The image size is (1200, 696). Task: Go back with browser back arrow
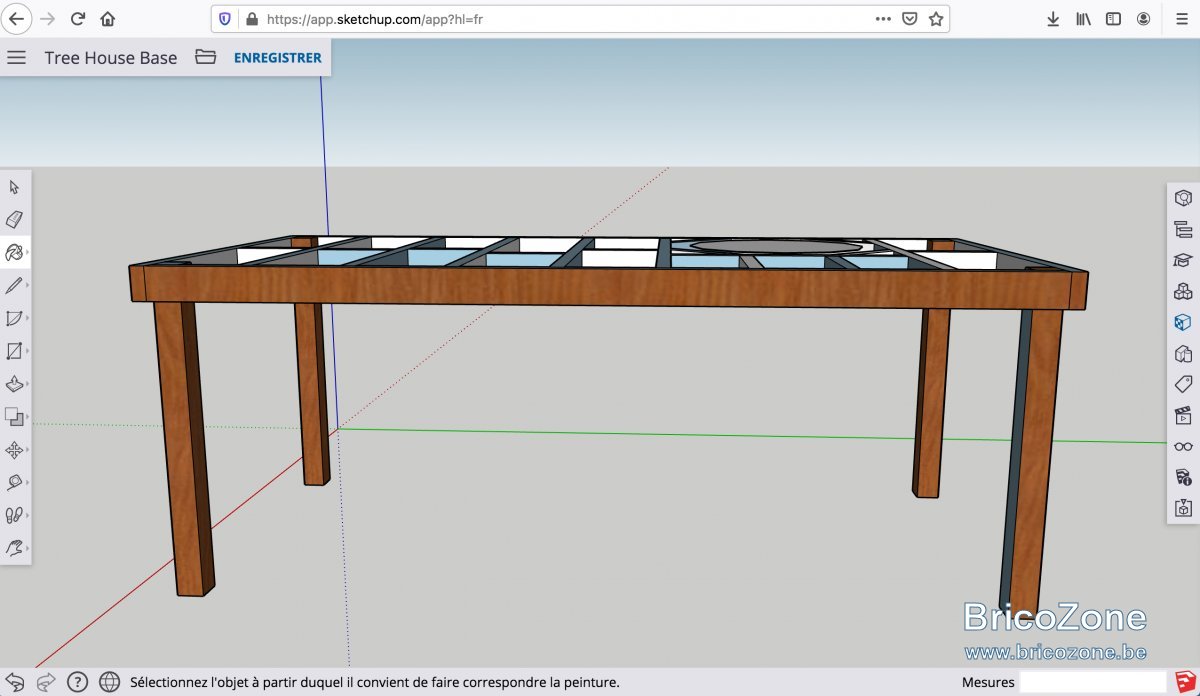[x=17, y=19]
